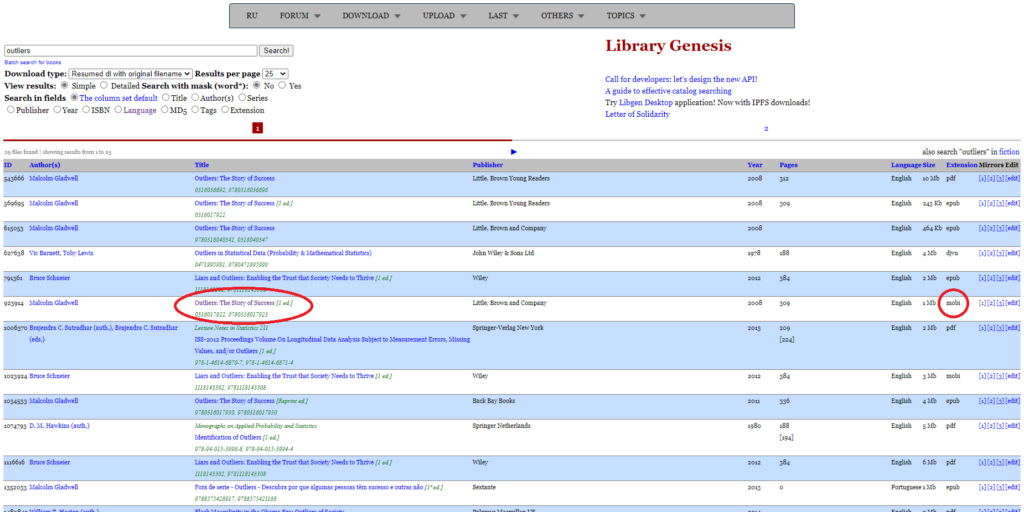Viewport: 1024px width, 512px height.
Task: Open Results per page dropdown
Action: click(x=276, y=74)
